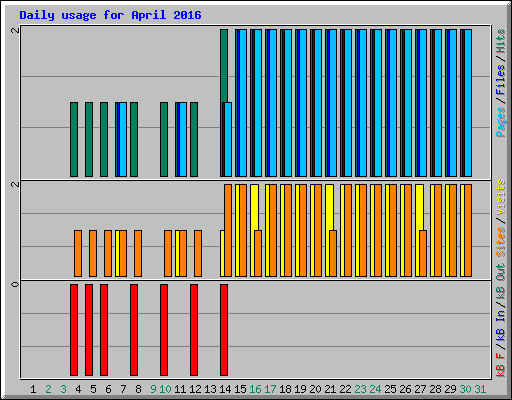Select day label 18 on the x-axis

[x=285, y=389]
